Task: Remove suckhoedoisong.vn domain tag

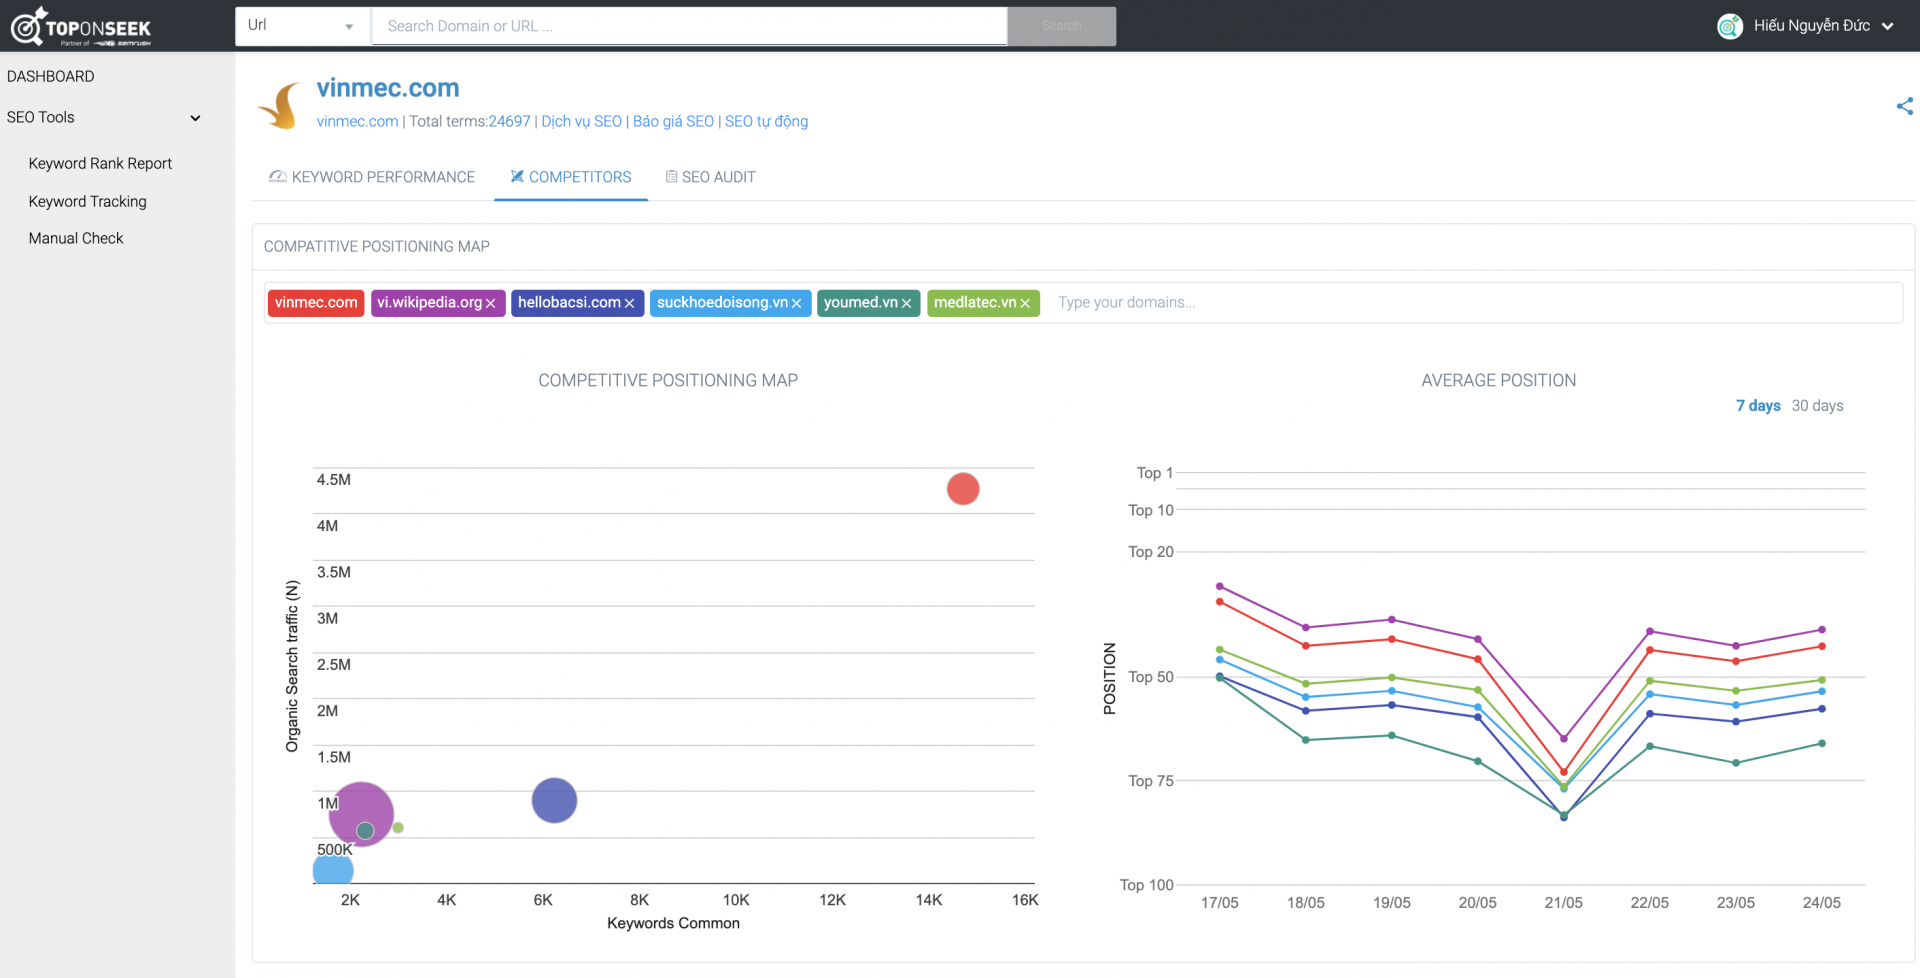Action: coord(797,304)
